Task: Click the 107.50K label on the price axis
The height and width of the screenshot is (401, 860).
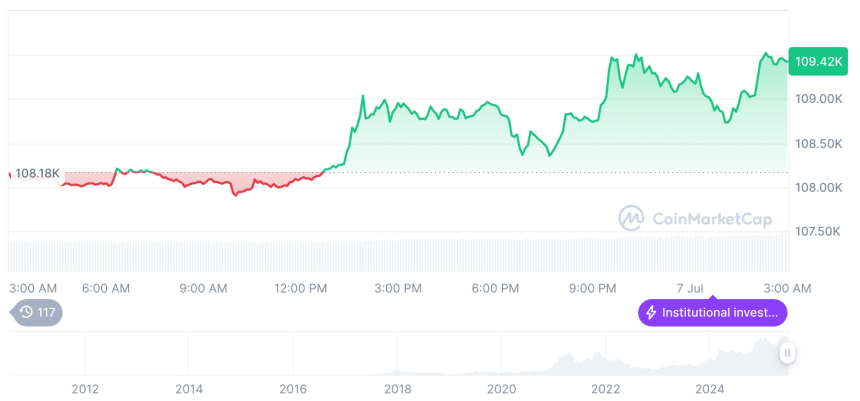Action: (817, 231)
